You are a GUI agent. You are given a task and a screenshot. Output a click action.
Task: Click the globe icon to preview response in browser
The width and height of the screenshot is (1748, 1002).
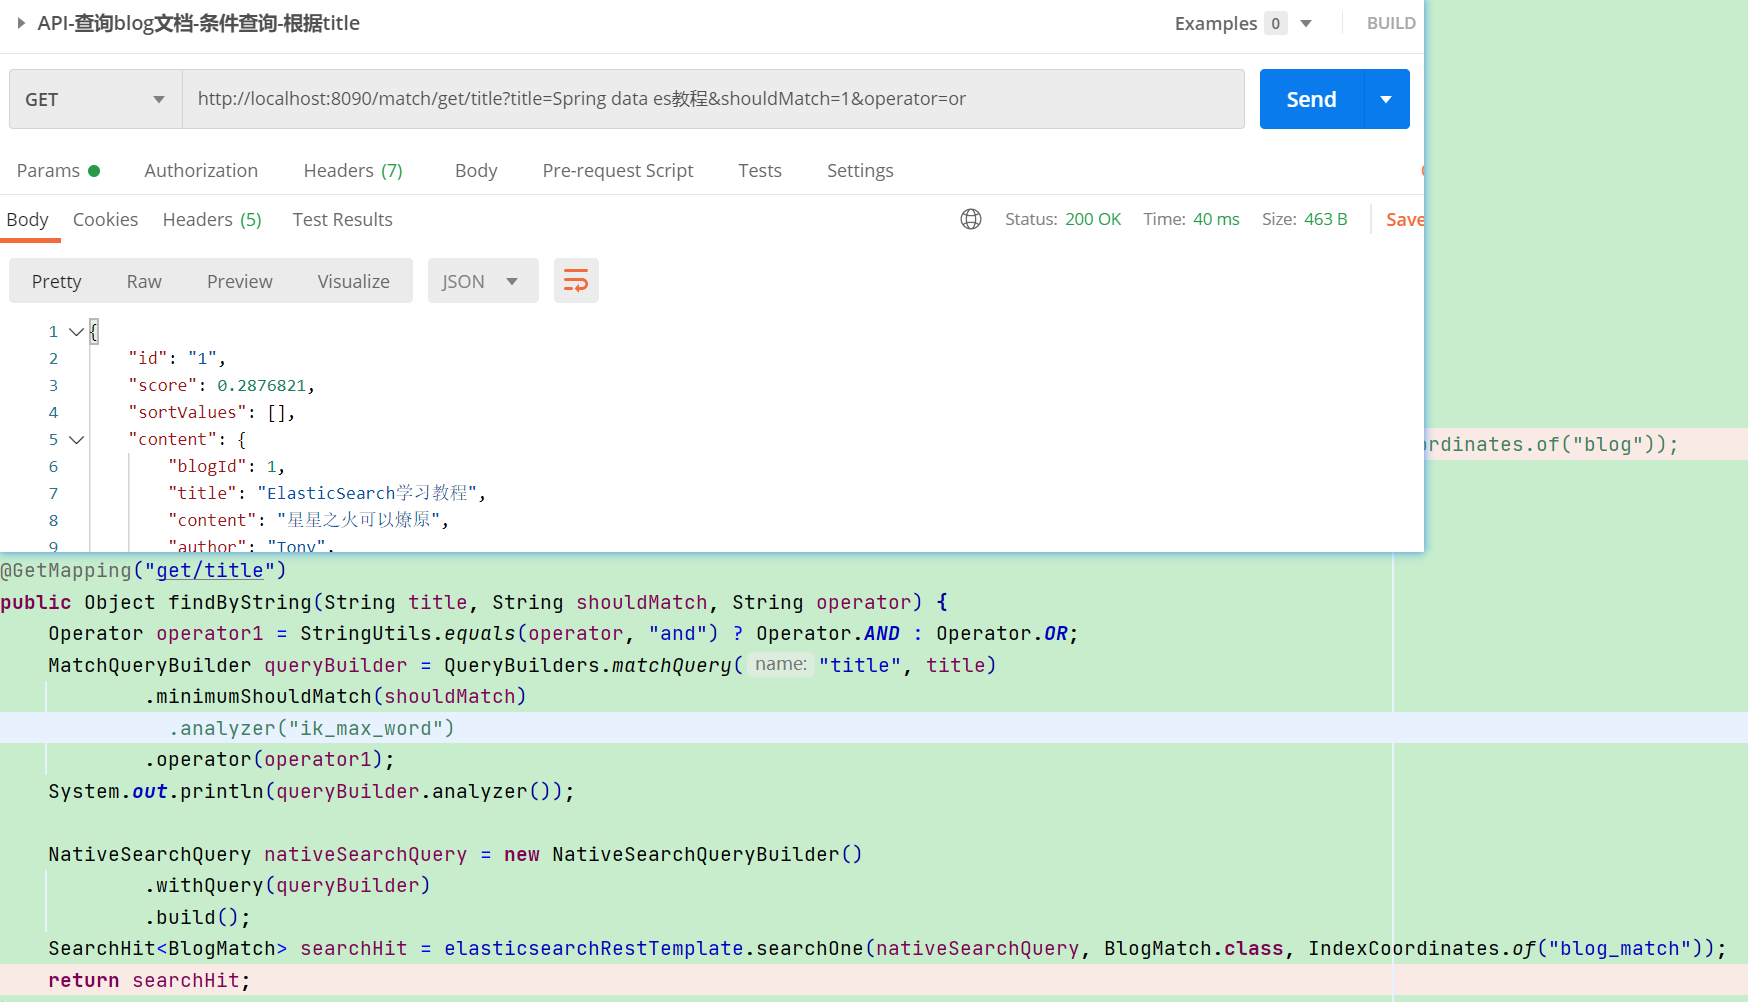tap(970, 219)
